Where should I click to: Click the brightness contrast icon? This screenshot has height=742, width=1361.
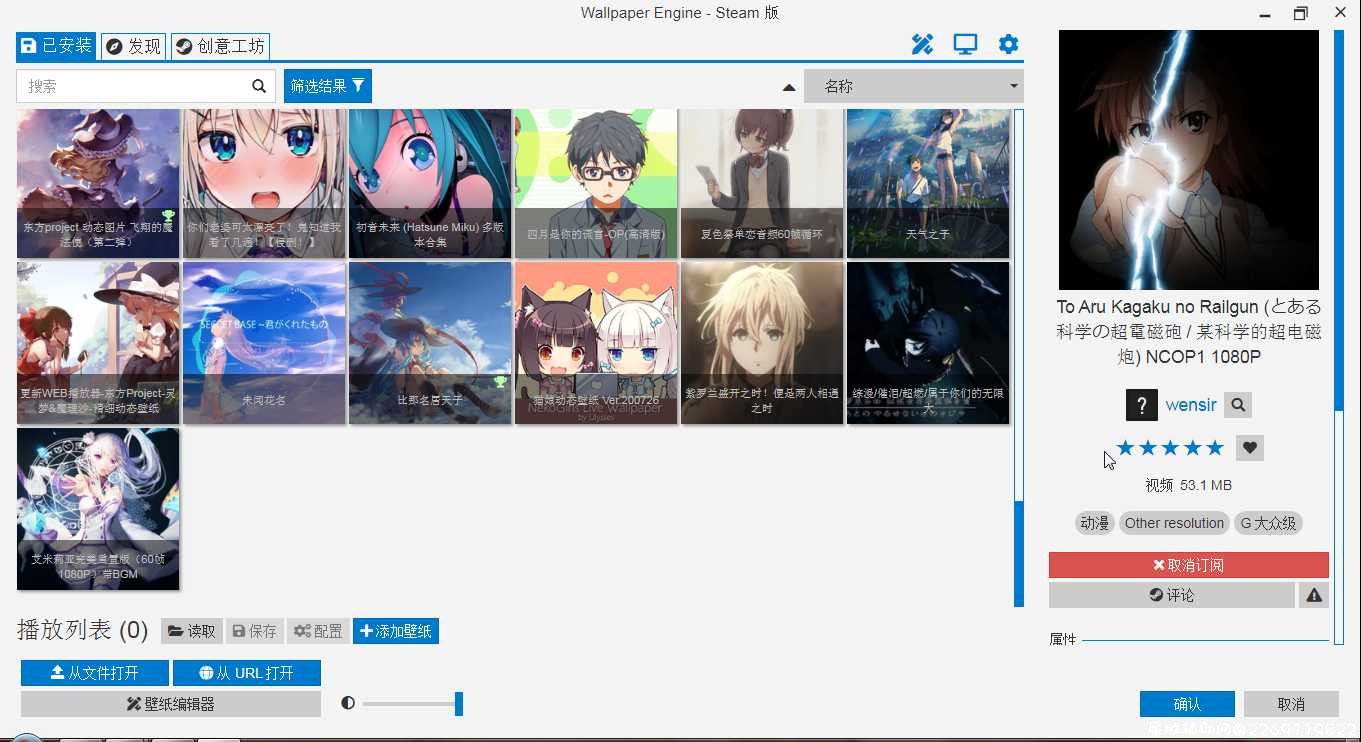pos(348,703)
